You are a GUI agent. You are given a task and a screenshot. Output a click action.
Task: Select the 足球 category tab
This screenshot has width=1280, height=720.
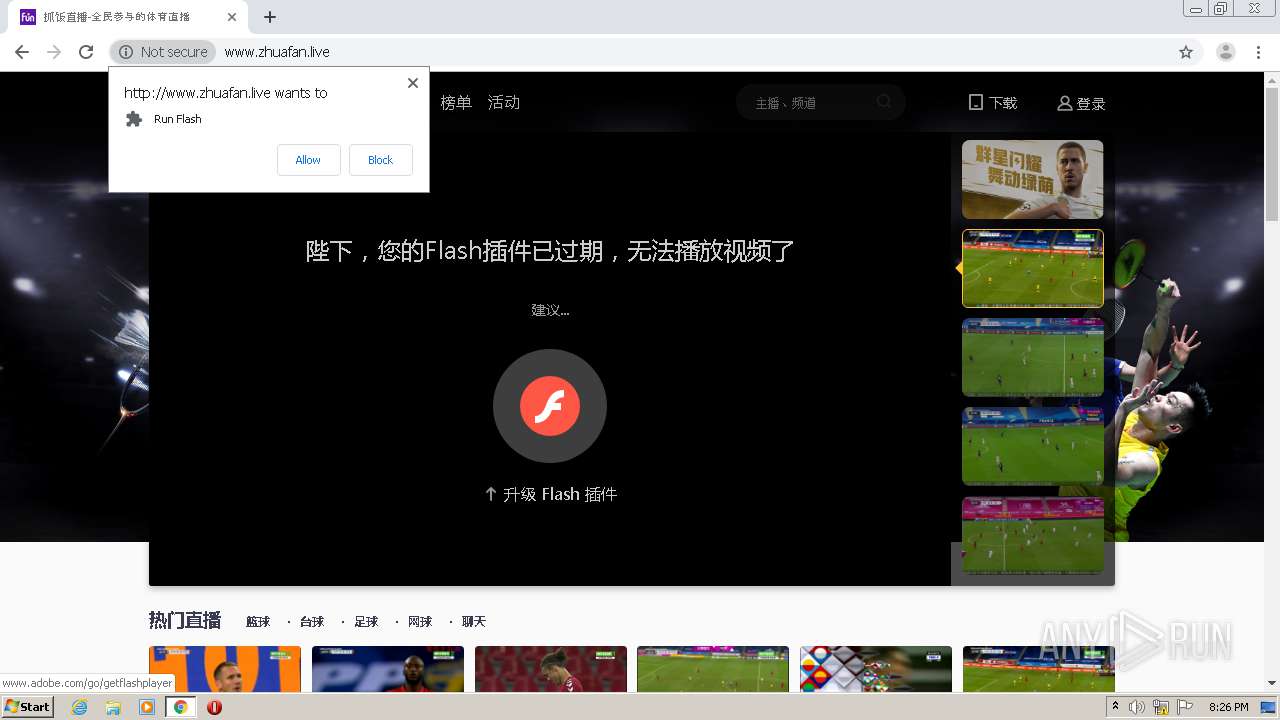point(366,622)
